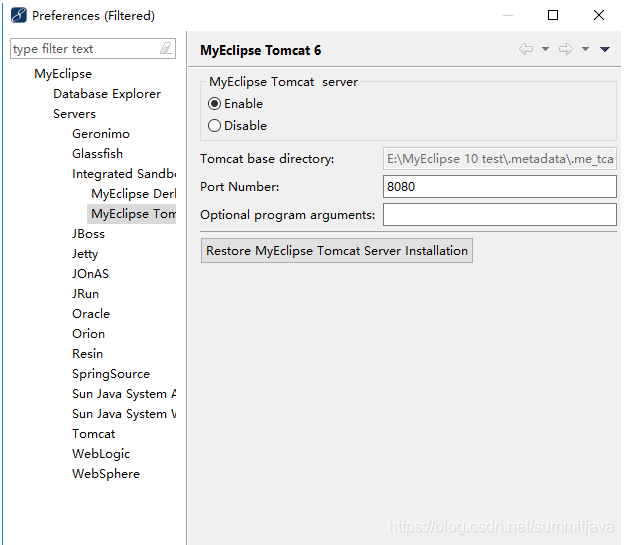Maximize the Preferences window
The height and width of the screenshot is (545, 624).
(x=553, y=15)
